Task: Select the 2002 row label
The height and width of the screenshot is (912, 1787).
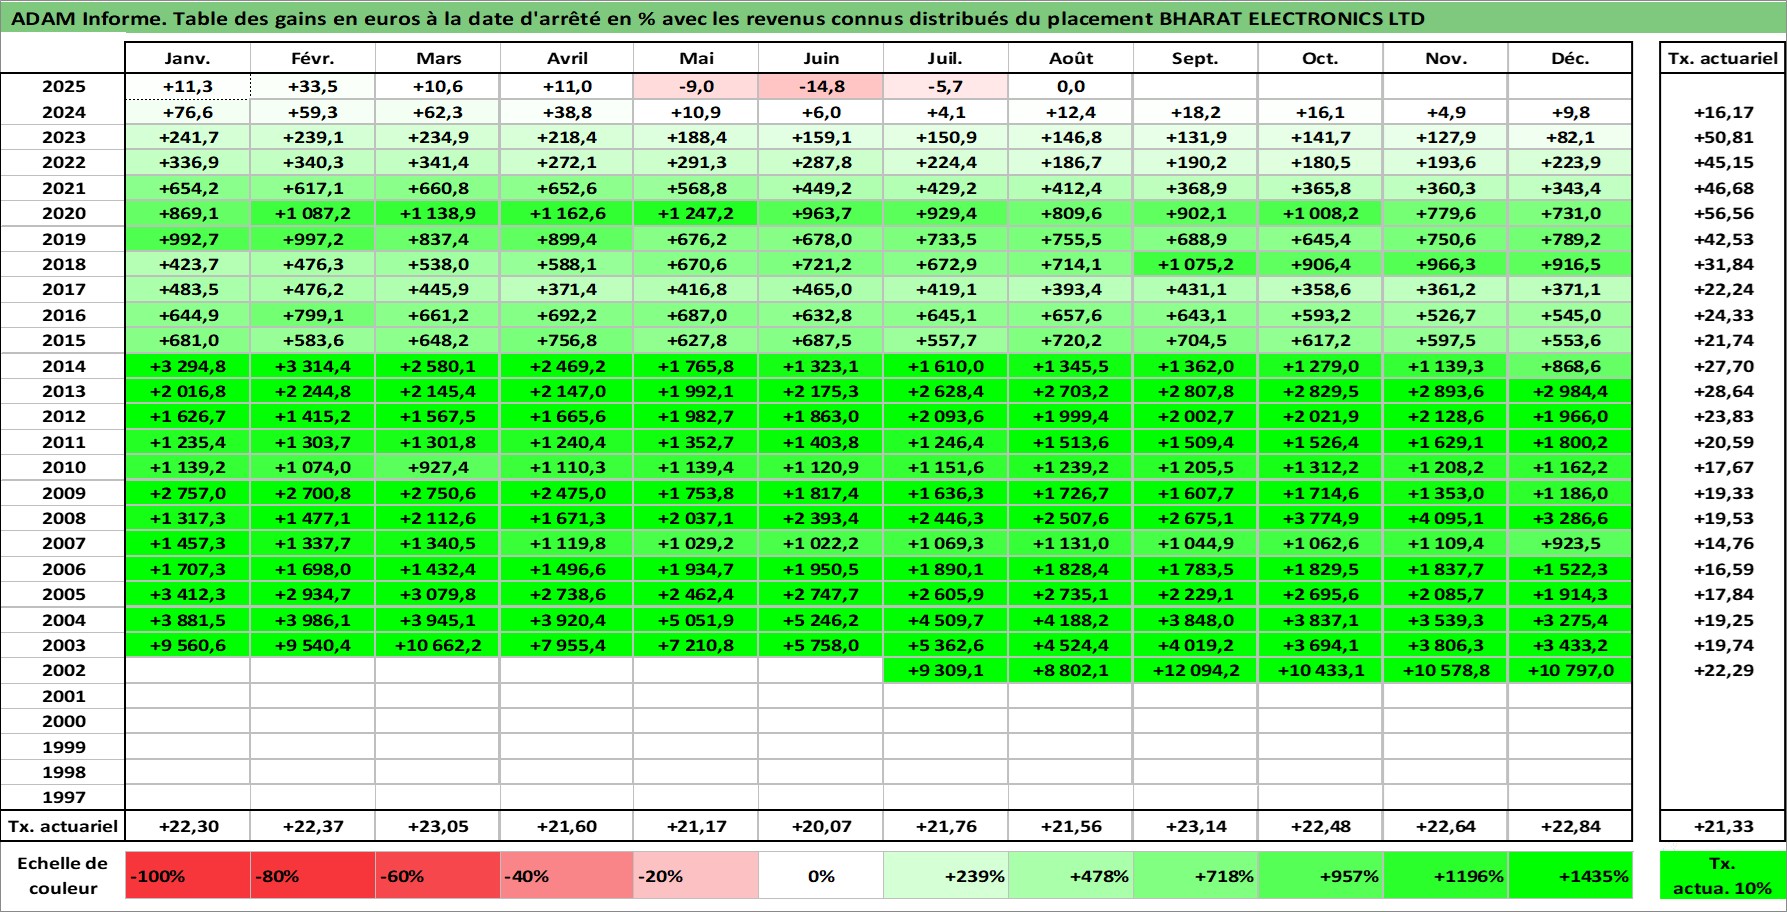Action: point(63,670)
